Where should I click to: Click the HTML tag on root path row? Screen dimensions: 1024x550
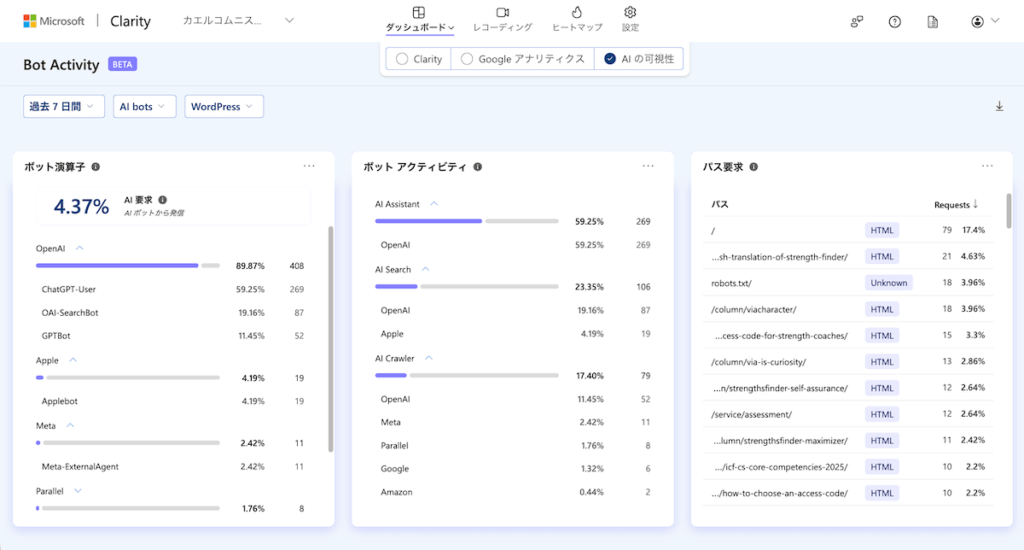click(x=882, y=230)
